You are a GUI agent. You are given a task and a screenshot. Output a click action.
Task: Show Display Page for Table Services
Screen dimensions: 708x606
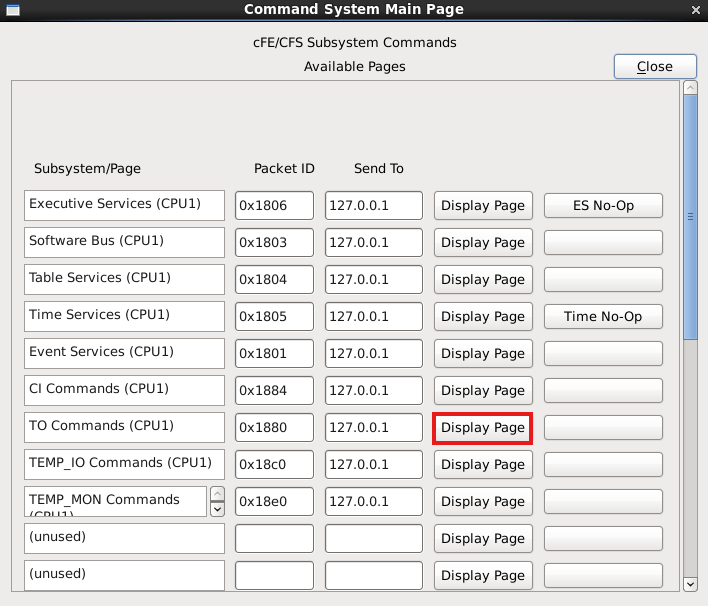[x=482, y=279]
